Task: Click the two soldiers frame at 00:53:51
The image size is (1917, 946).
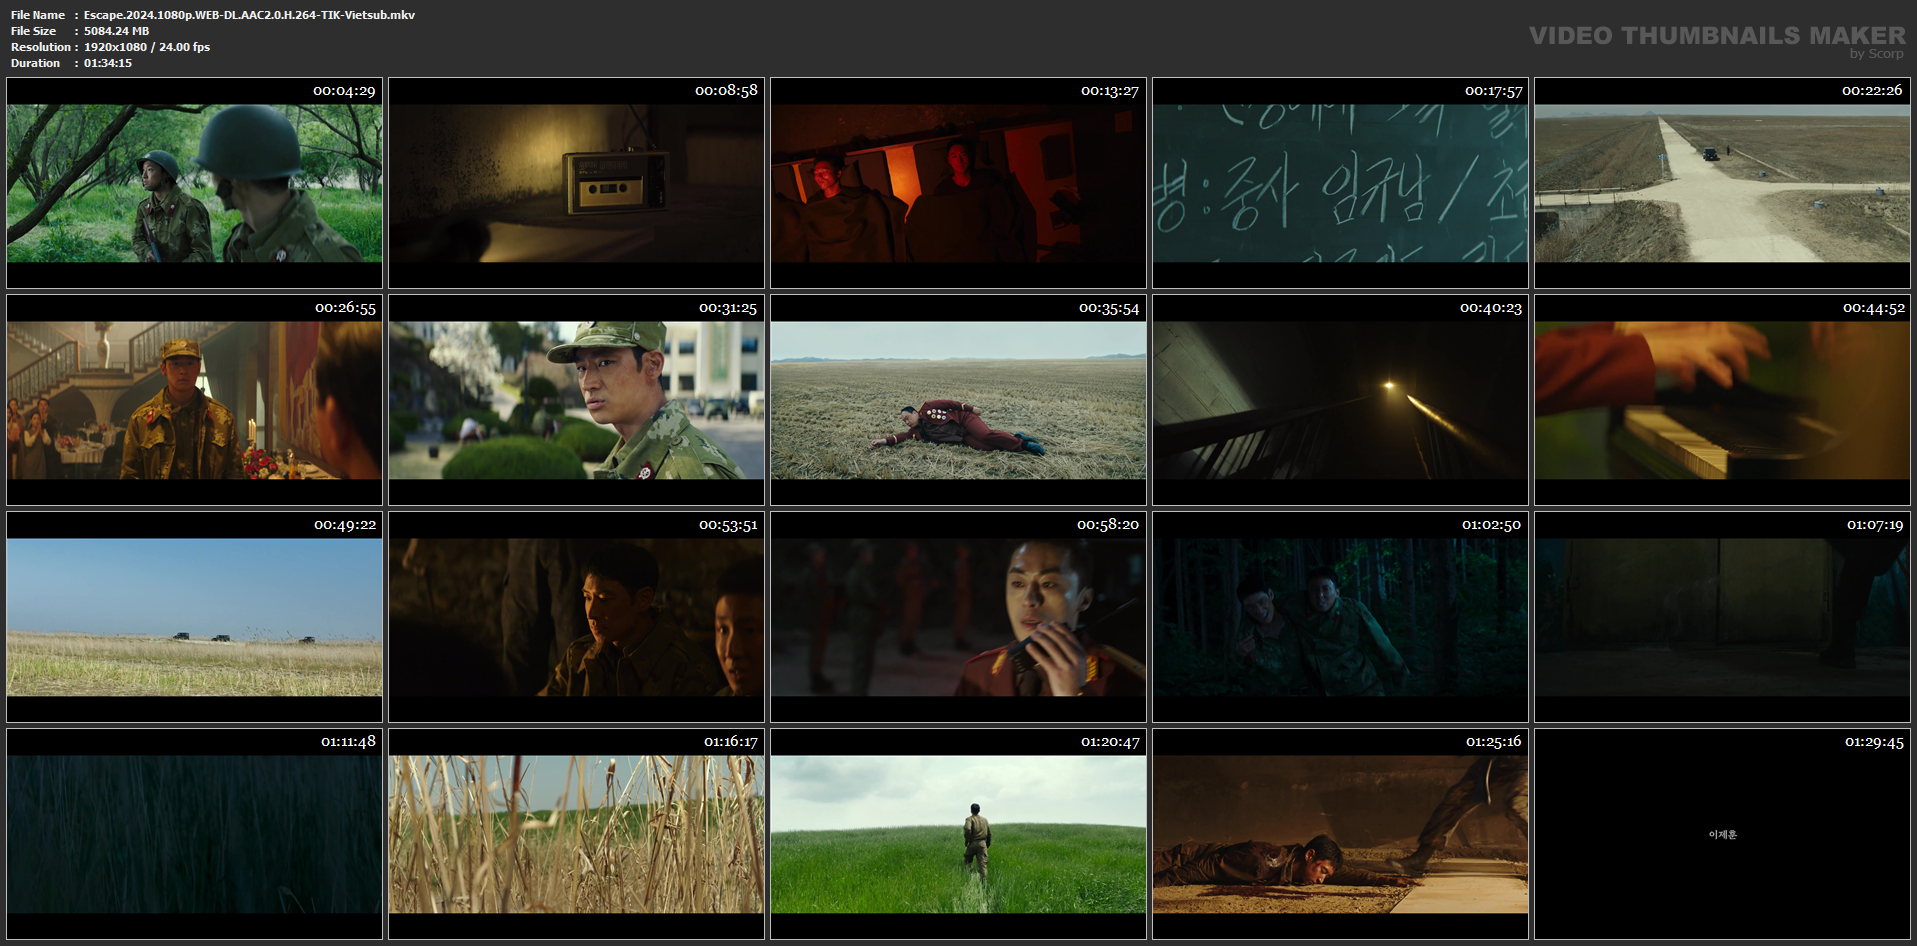Action: tap(576, 617)
